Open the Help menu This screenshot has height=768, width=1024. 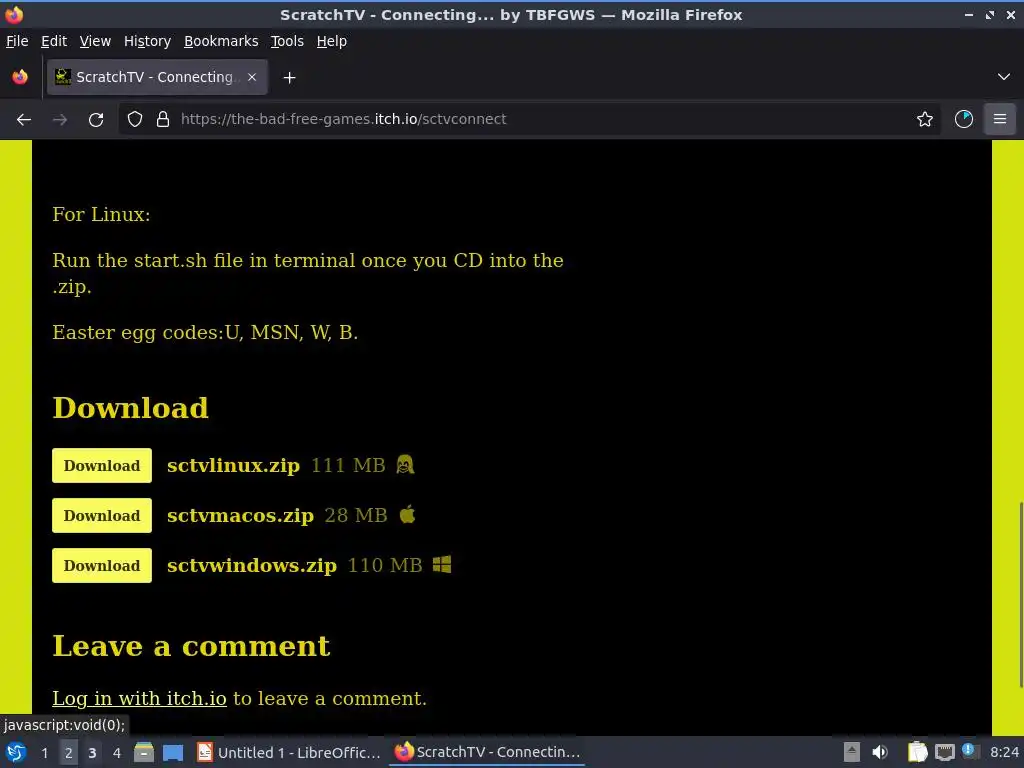pos(332,41)
